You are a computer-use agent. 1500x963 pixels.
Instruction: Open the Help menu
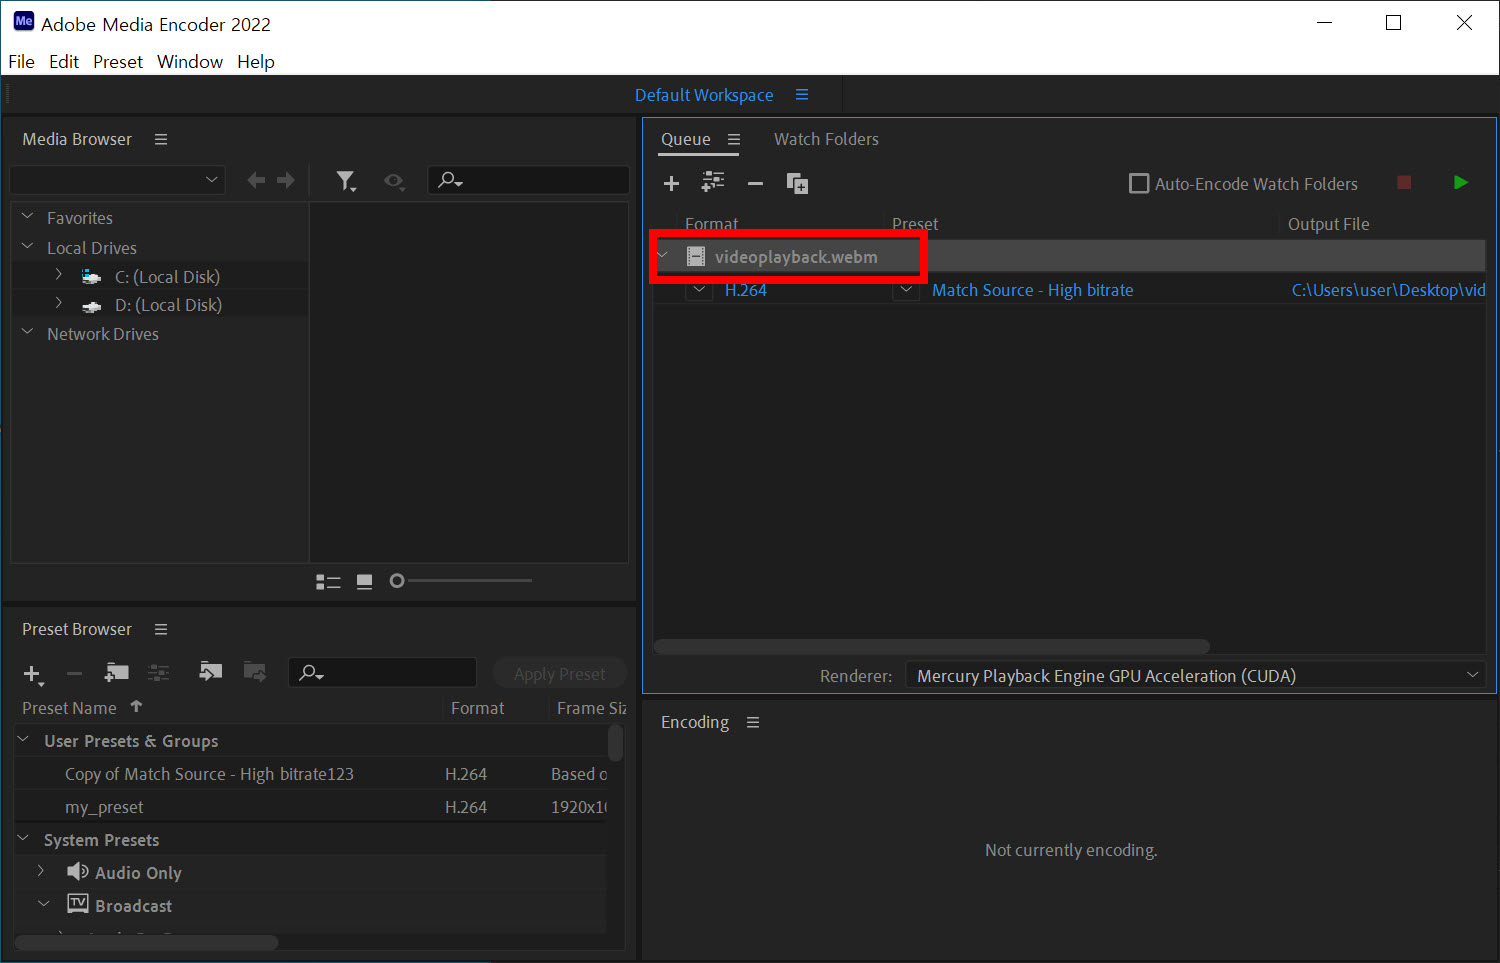(256, 61)
